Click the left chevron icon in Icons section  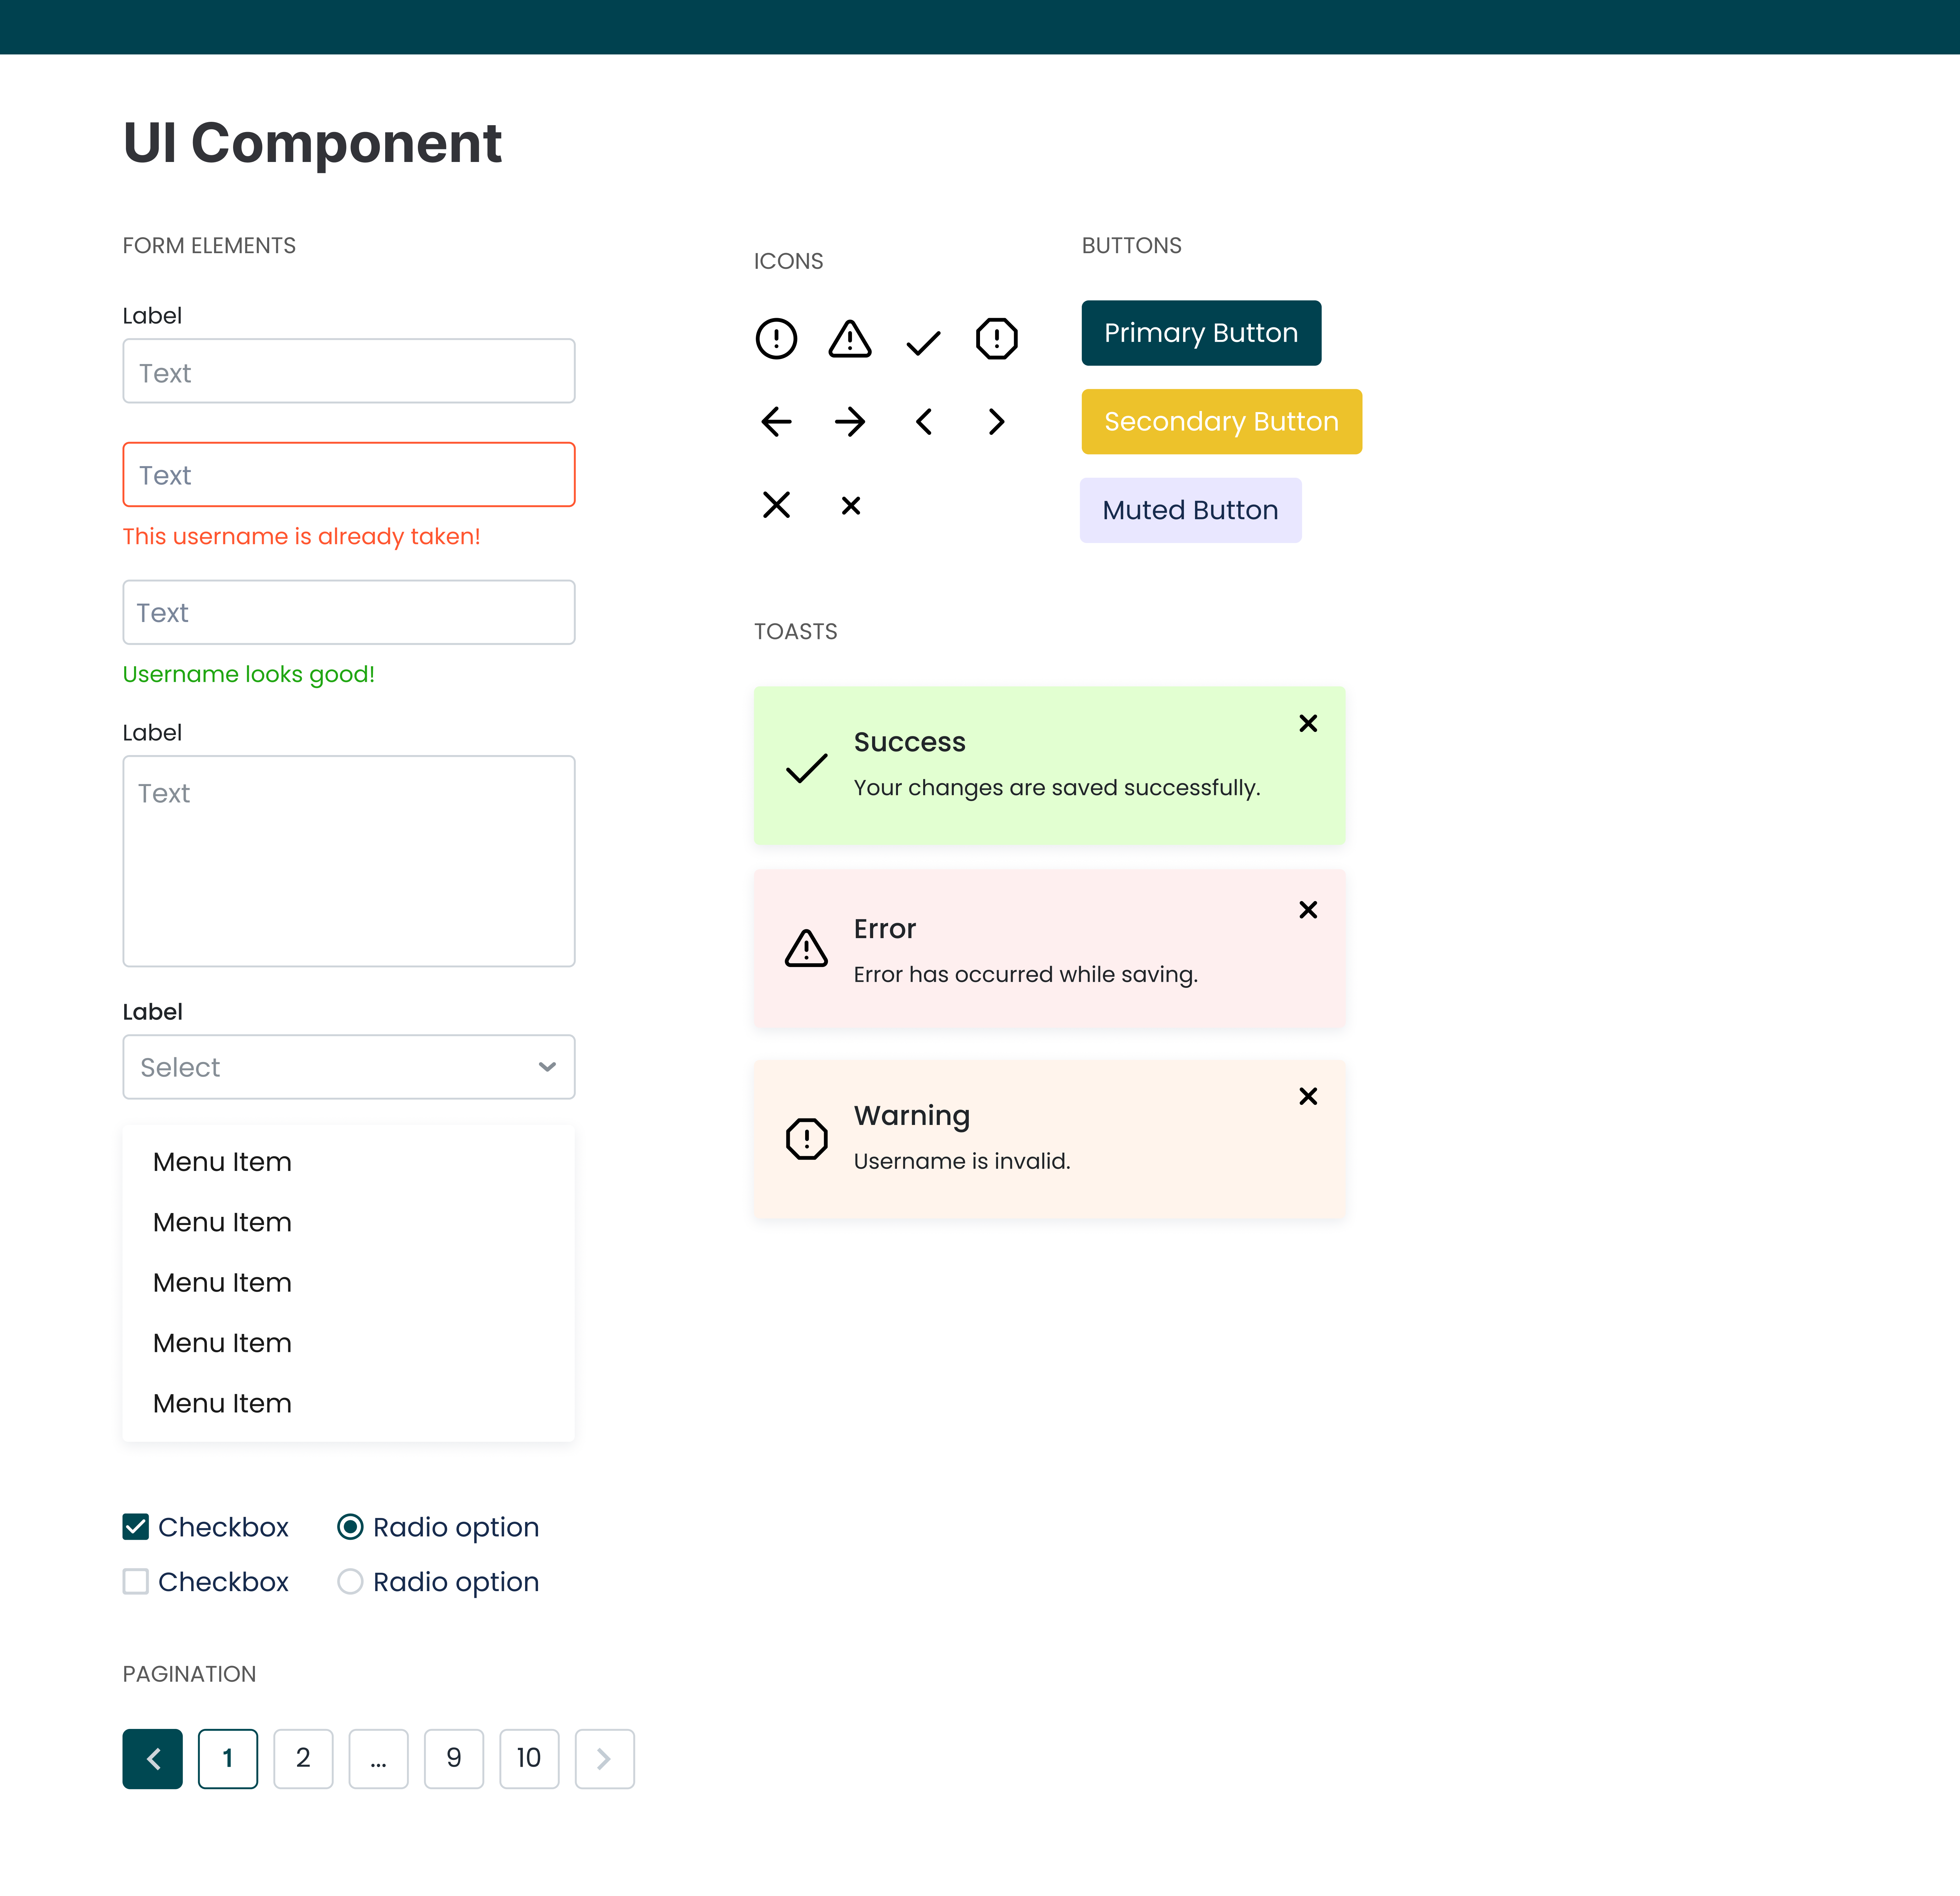click(x=923, y=422)
